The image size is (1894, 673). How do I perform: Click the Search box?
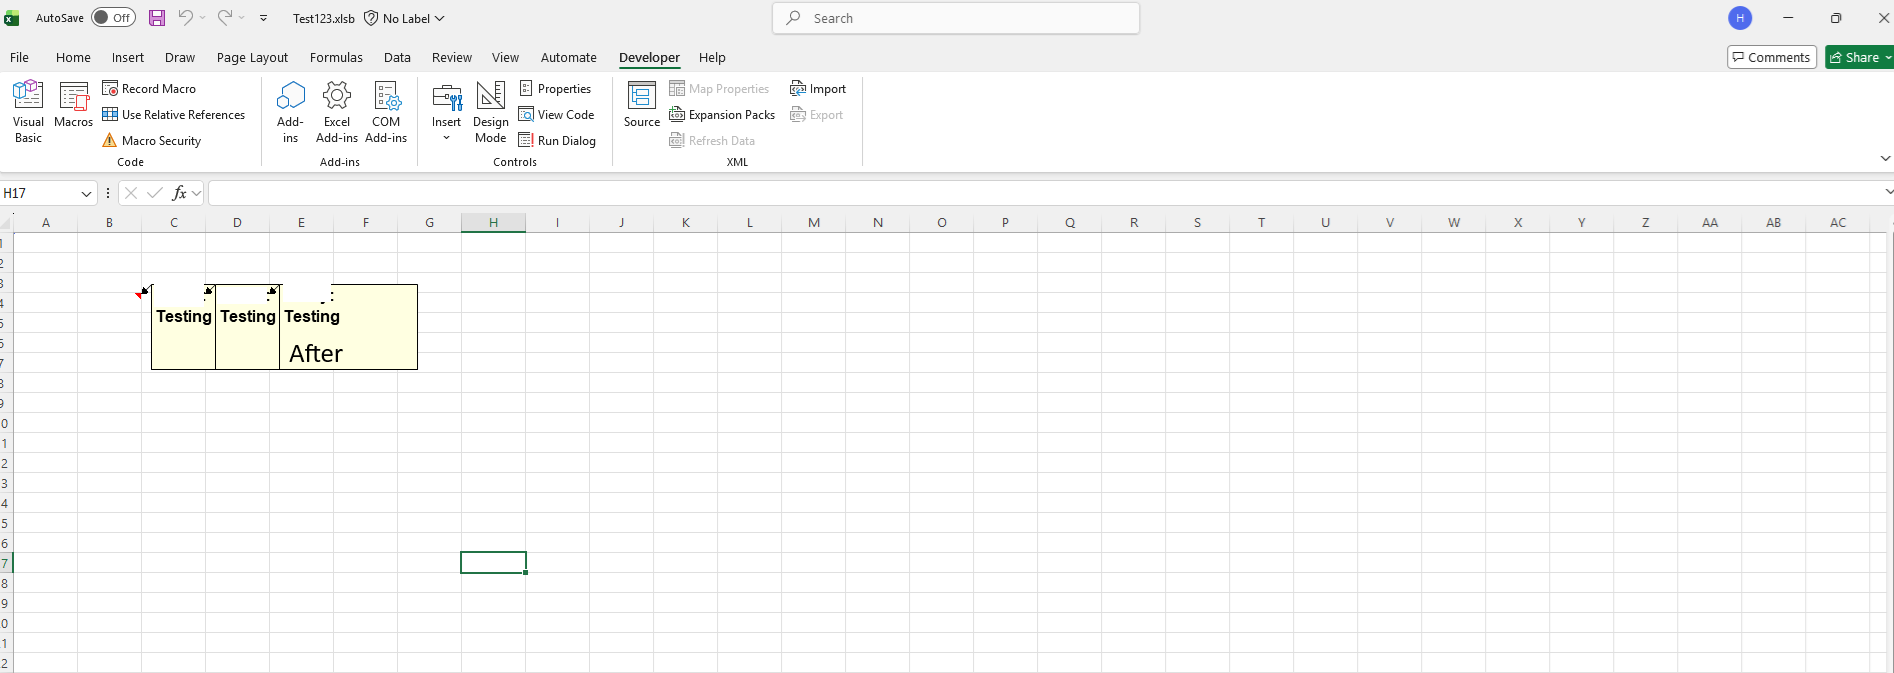[x=955, y=18]
